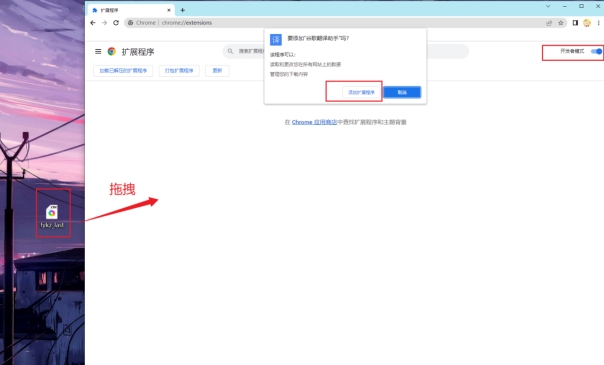604x365 pixels.
Task: Click 加载已解压的扩展程序 button
Action: coord(123,71)
